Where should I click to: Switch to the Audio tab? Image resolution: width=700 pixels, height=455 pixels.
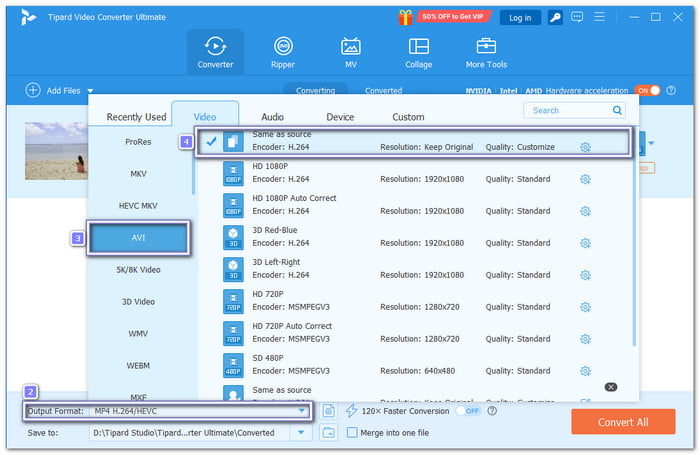coord(272,117)
